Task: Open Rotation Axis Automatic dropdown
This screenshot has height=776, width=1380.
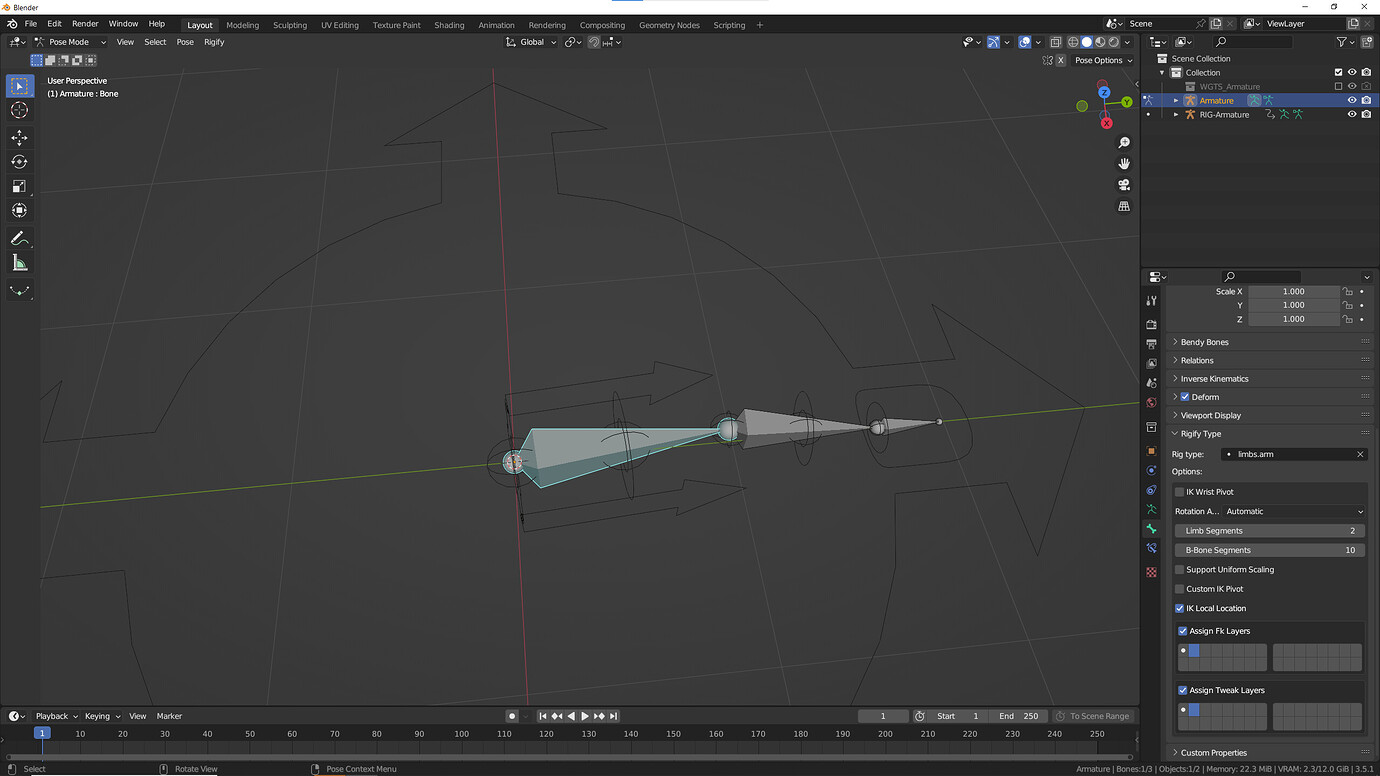Action: point(1294,511)
